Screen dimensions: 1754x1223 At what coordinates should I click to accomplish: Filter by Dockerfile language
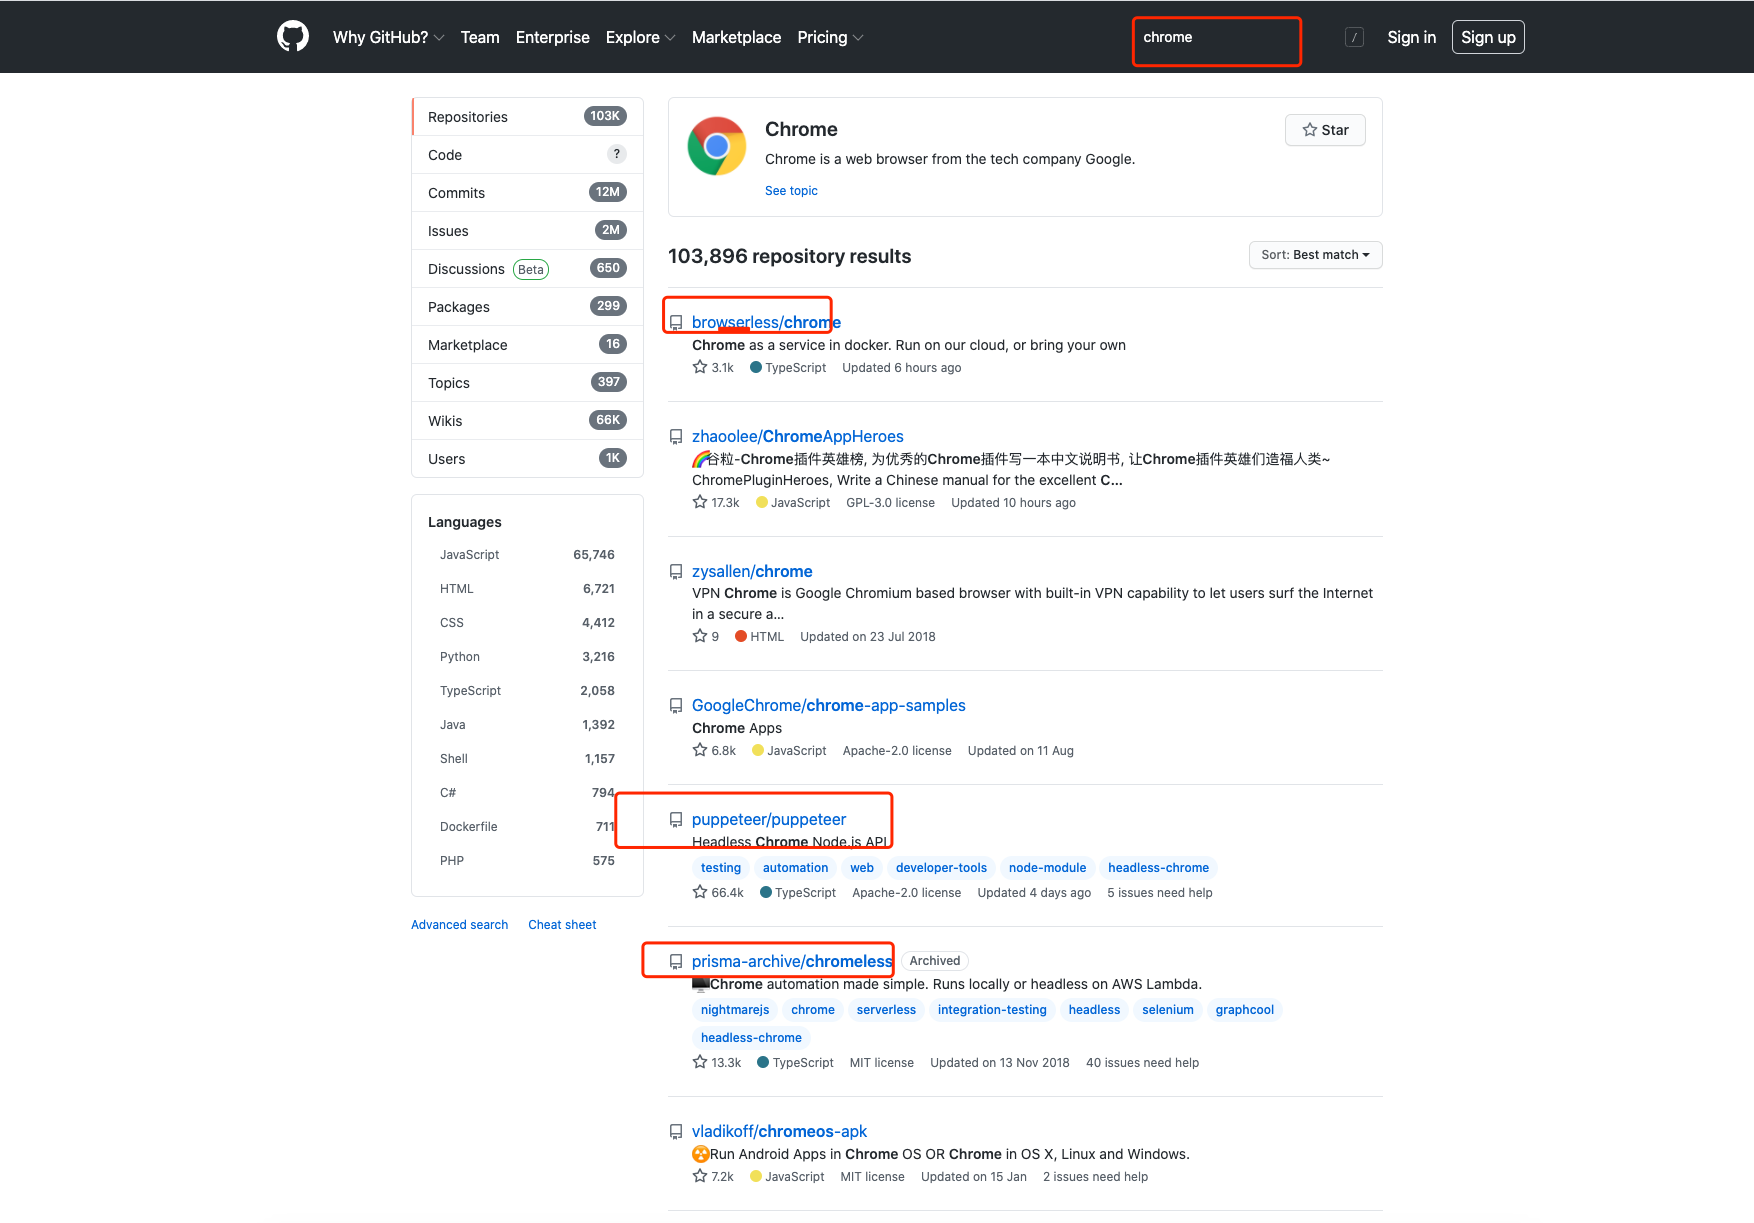pyautogui.click(x=527, y=827)
